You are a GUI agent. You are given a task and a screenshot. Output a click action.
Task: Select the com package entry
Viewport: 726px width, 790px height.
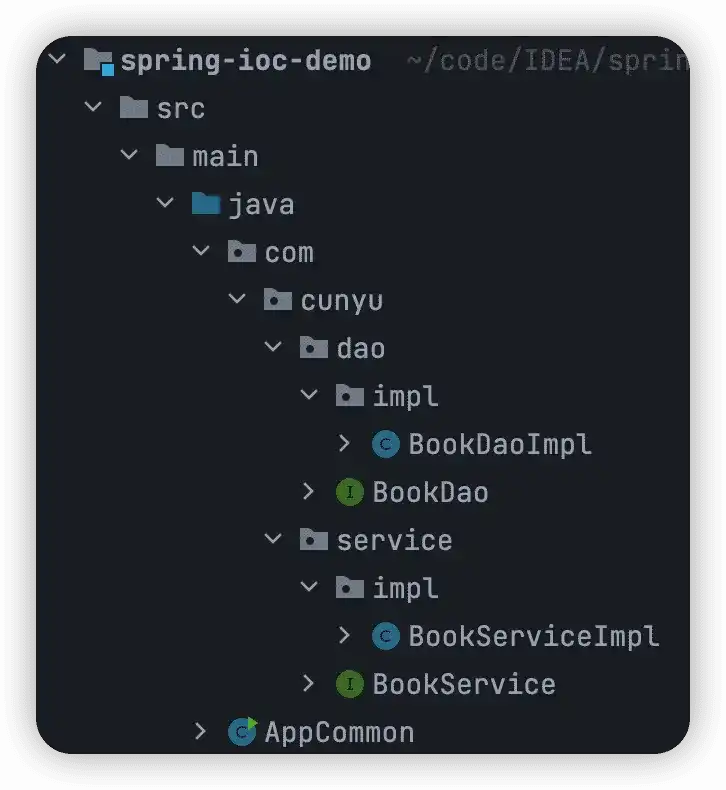[289, 253]
